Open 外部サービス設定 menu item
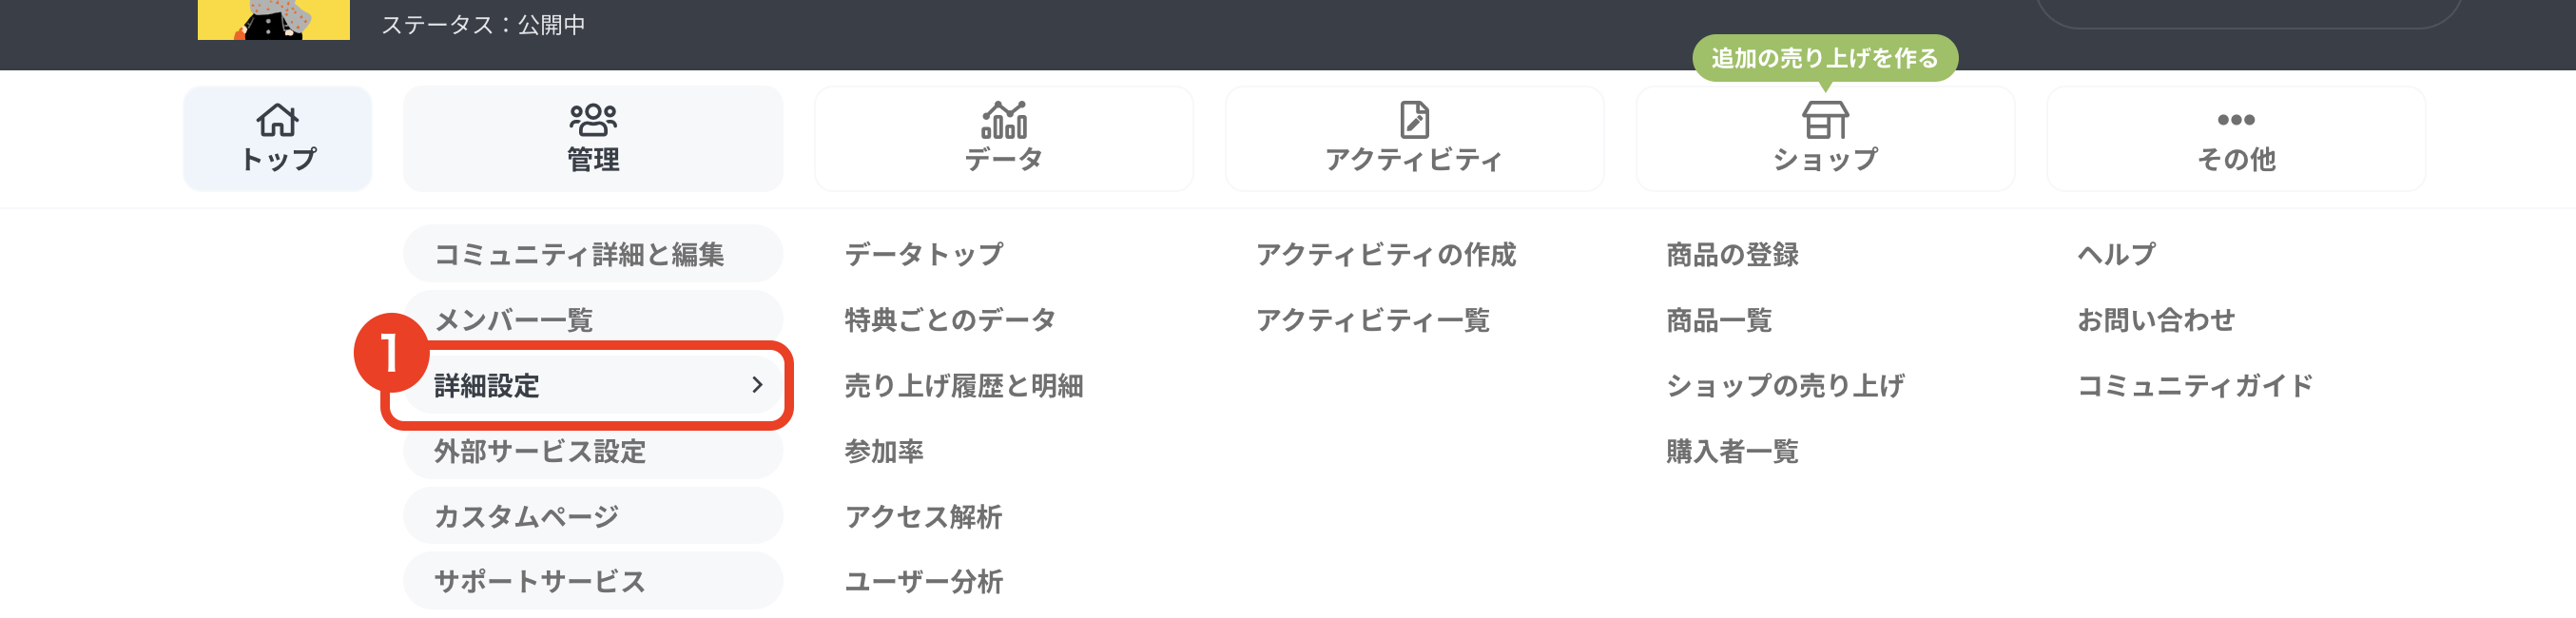The height and width of the screenshot is (618, 2576). [x=540, y=451]
